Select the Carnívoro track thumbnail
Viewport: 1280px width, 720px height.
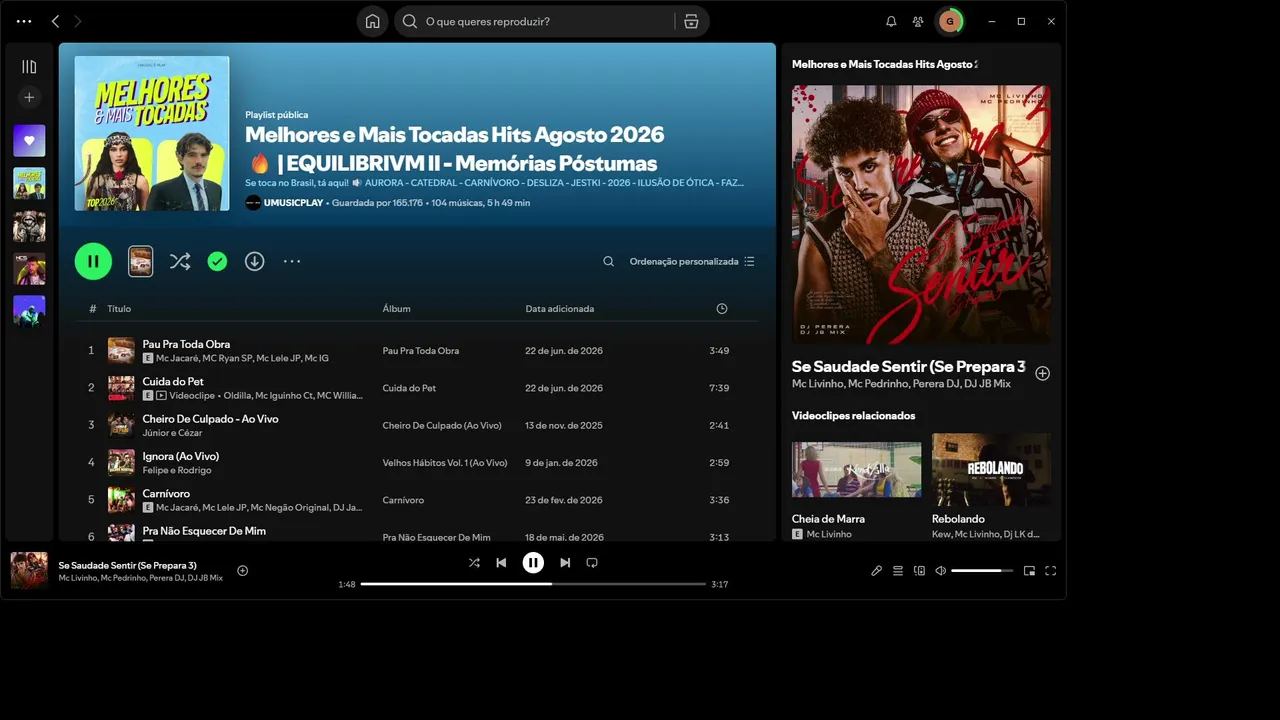pos(121,500)
